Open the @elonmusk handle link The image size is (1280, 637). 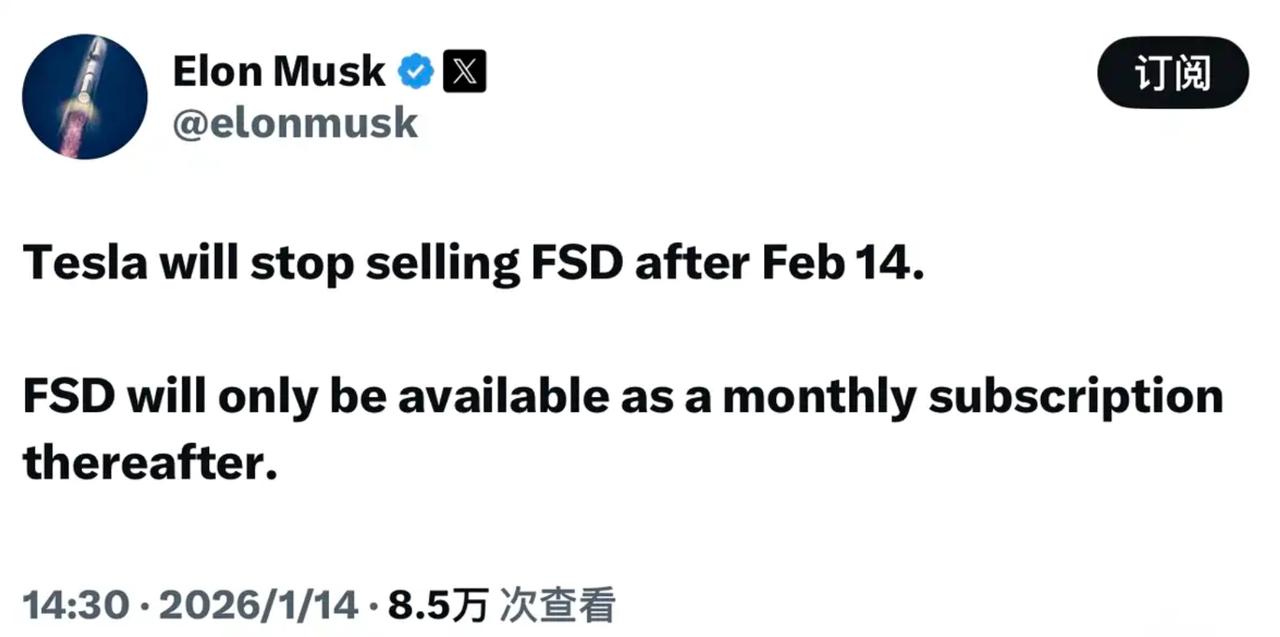[297, 122]
